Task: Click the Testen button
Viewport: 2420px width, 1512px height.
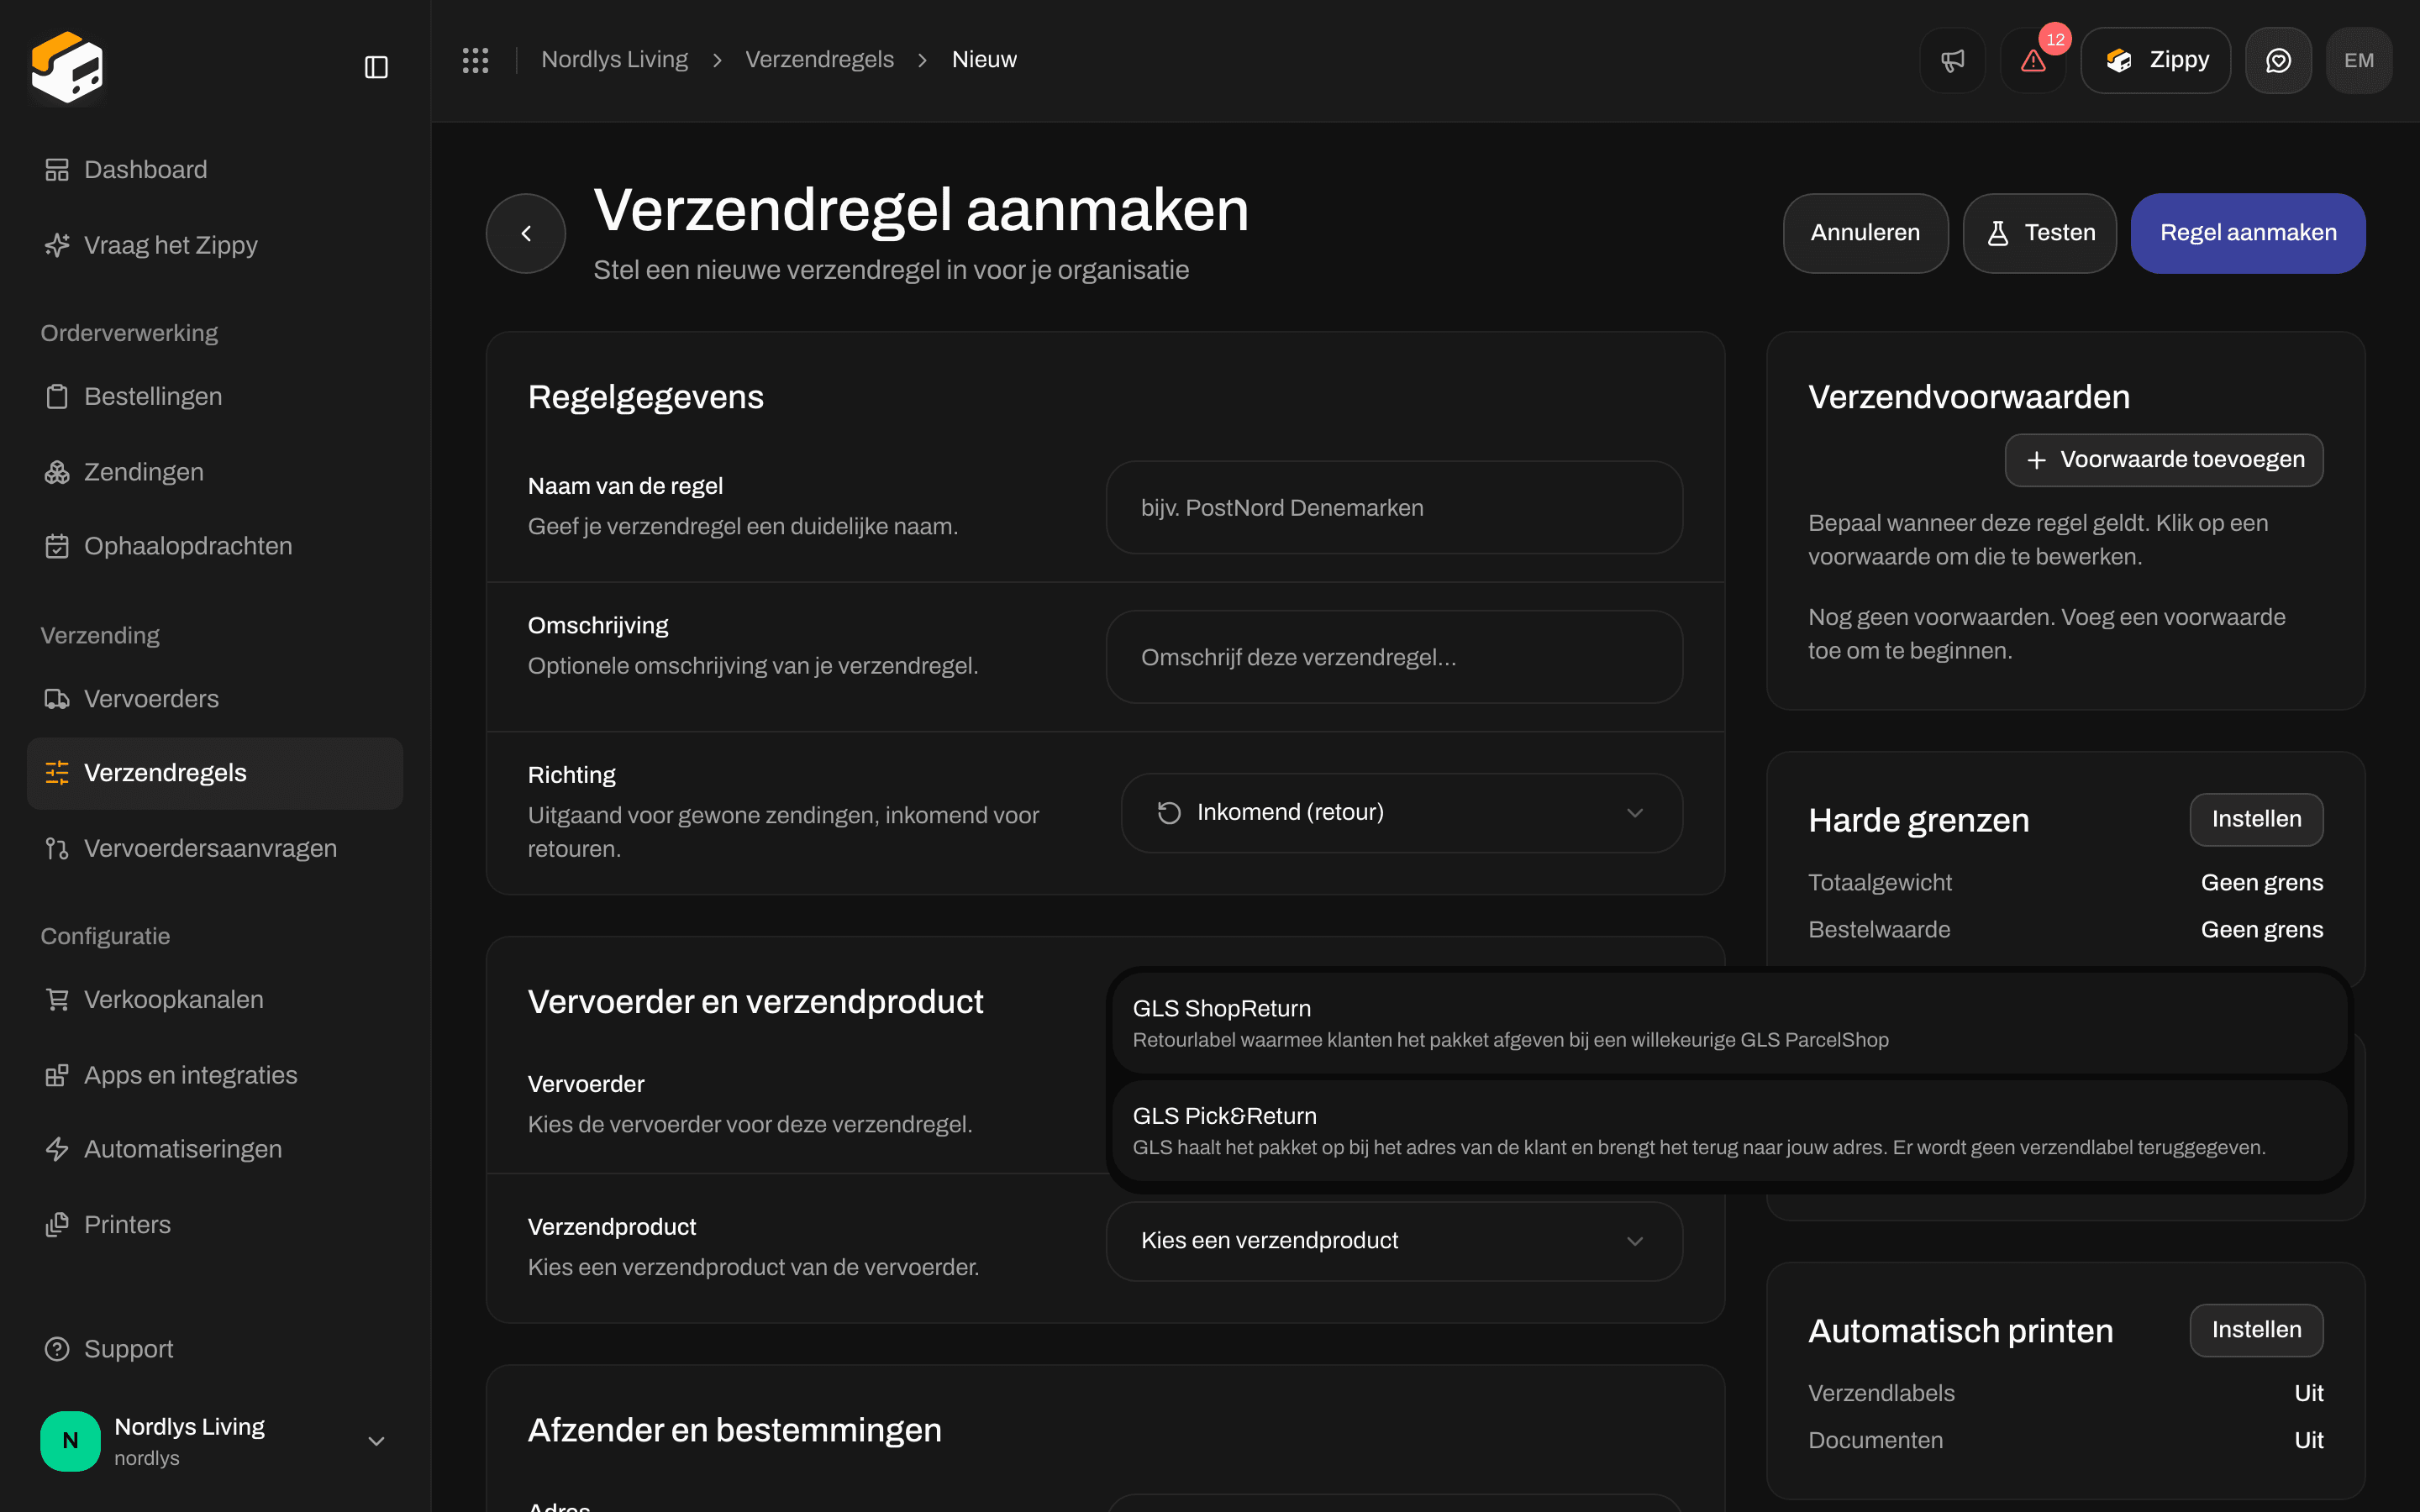Action: click(x=2039, y=233)
